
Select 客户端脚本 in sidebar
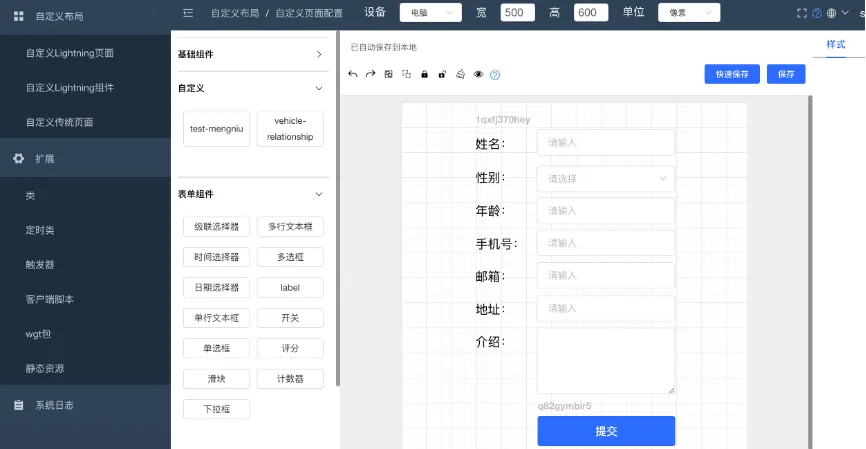[x=49, y=299]
